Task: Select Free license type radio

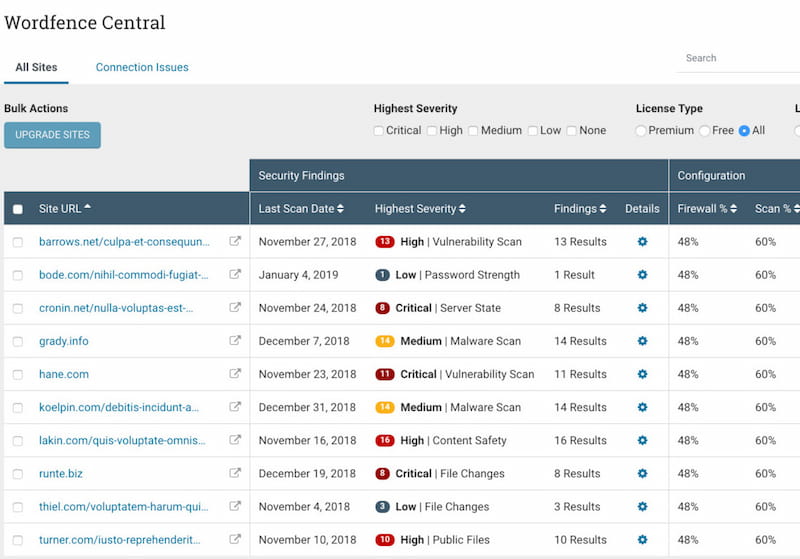Action: pos(705,131)
